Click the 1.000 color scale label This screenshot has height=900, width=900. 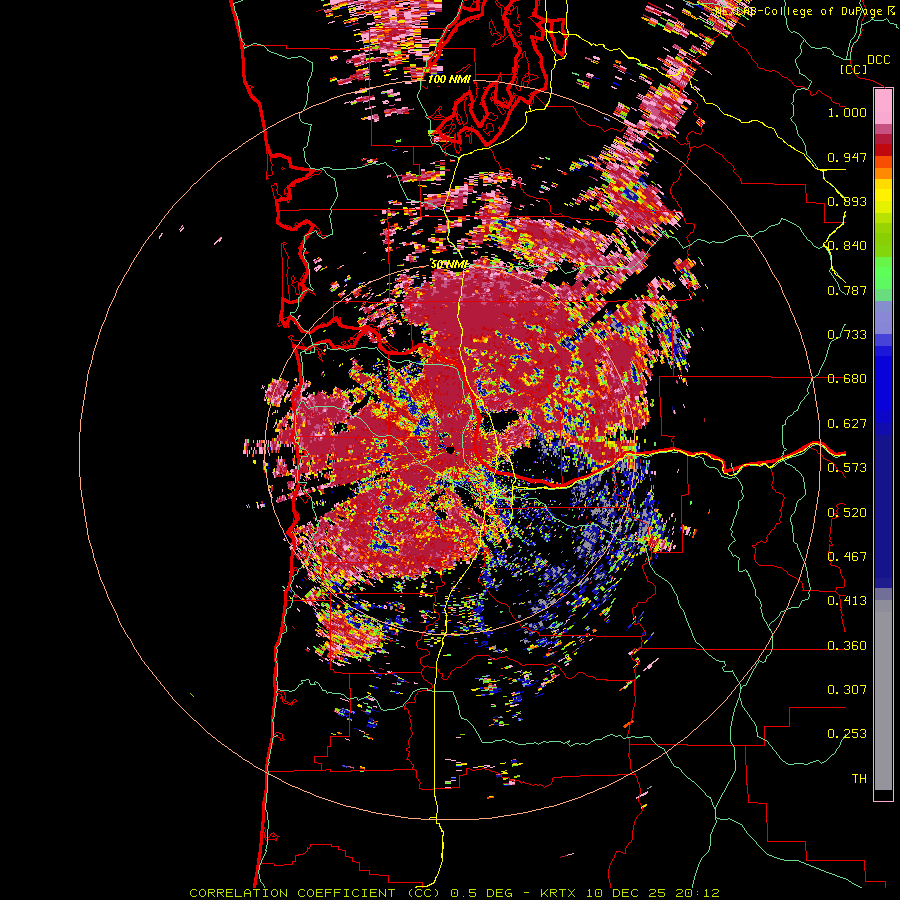[x=847, y=112]
